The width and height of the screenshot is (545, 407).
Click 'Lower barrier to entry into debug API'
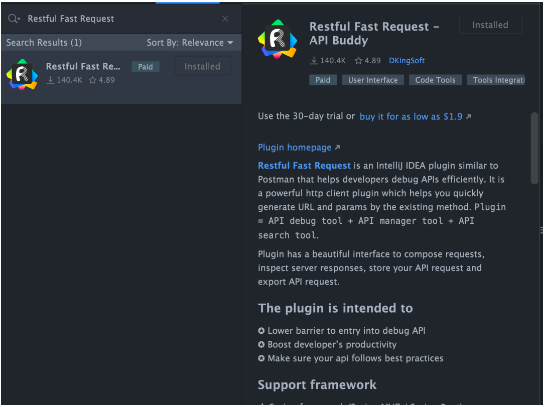[346, 331]
